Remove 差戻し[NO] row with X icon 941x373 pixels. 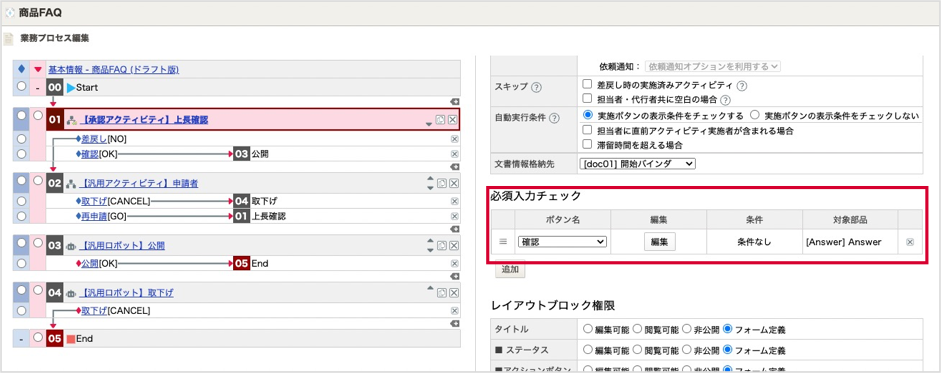454,139
